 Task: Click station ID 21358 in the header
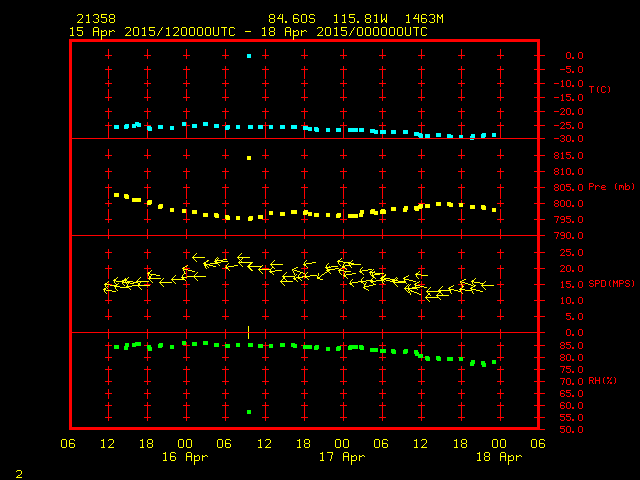(96, 19)
